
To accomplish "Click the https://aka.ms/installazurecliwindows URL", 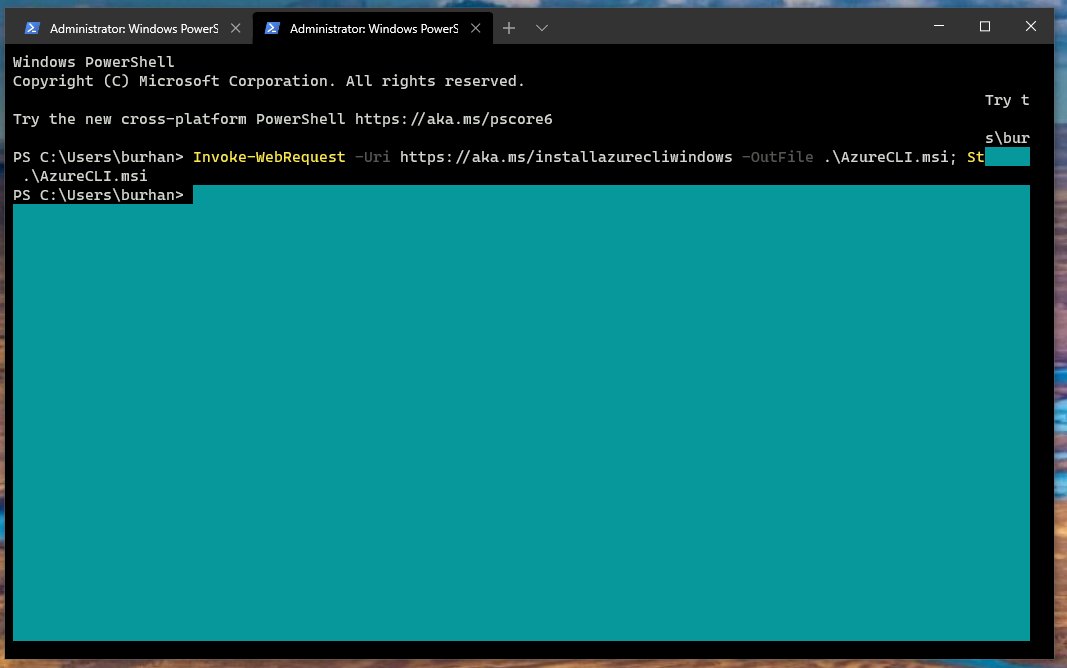I will (566, 157).
